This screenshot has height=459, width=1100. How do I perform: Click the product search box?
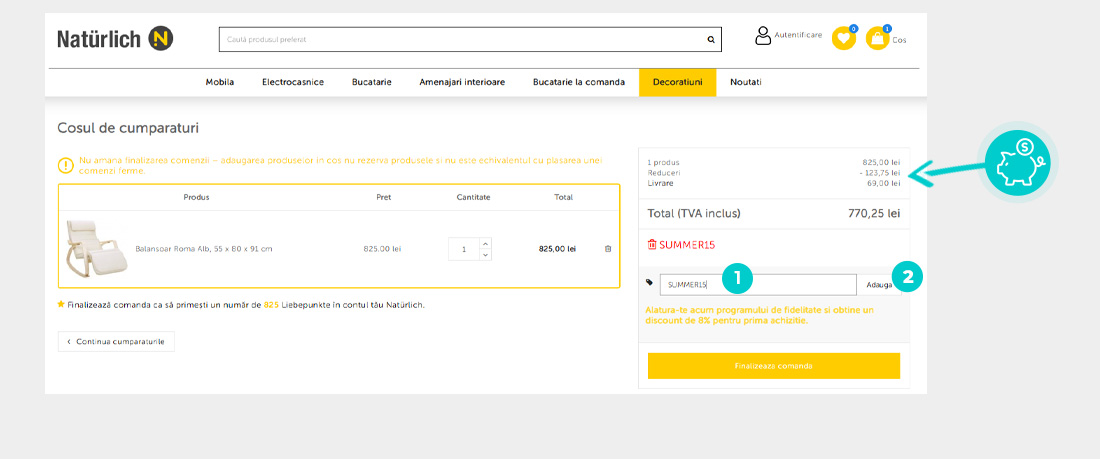coord(460,40)
